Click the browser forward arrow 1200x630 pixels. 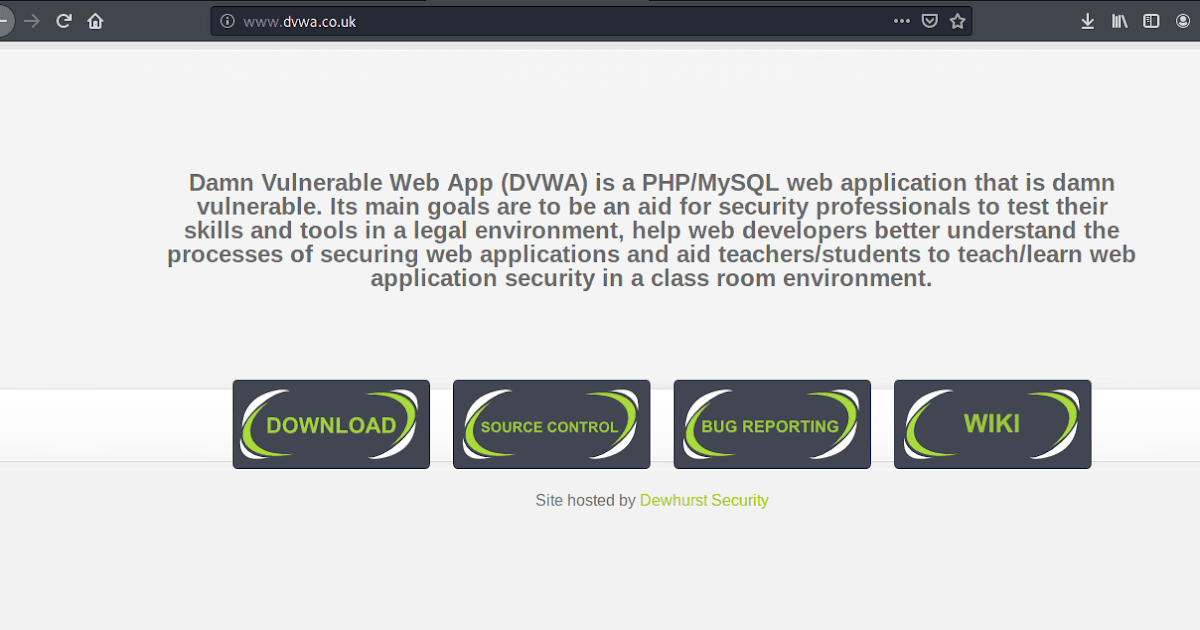pos(32,21)
